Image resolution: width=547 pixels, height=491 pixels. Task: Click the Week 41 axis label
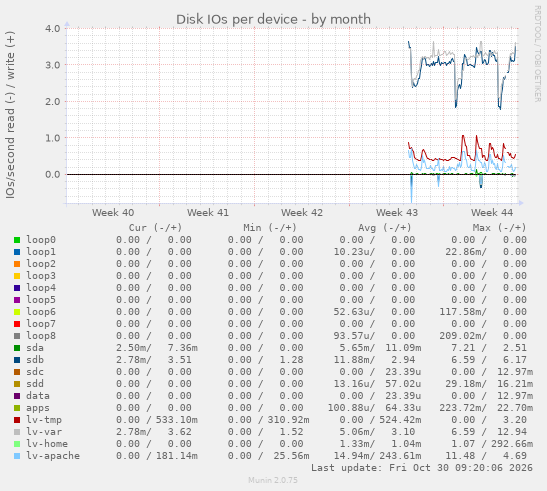click(208, 213)
